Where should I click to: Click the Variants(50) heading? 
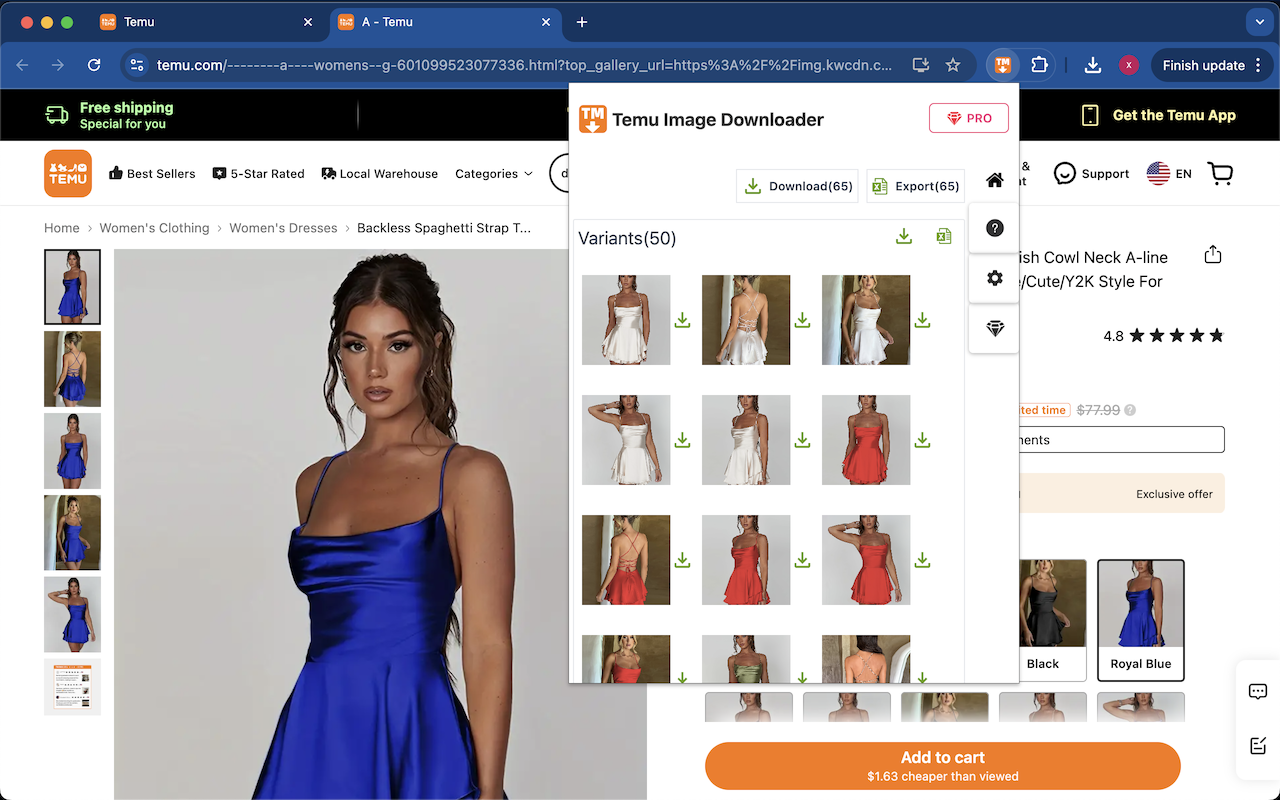pyautogui.click(x=627, y=238)
